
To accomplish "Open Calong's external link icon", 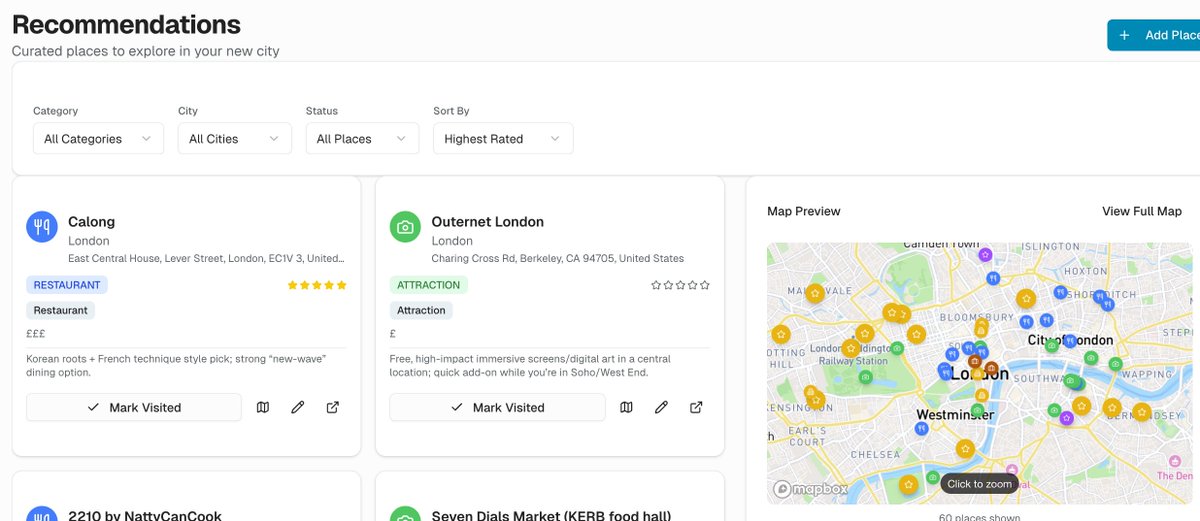I will tap(332, 407).
